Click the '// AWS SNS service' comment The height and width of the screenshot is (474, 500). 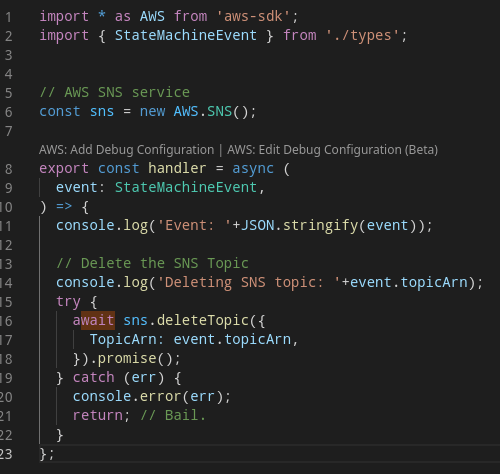(x=115, y=92)
